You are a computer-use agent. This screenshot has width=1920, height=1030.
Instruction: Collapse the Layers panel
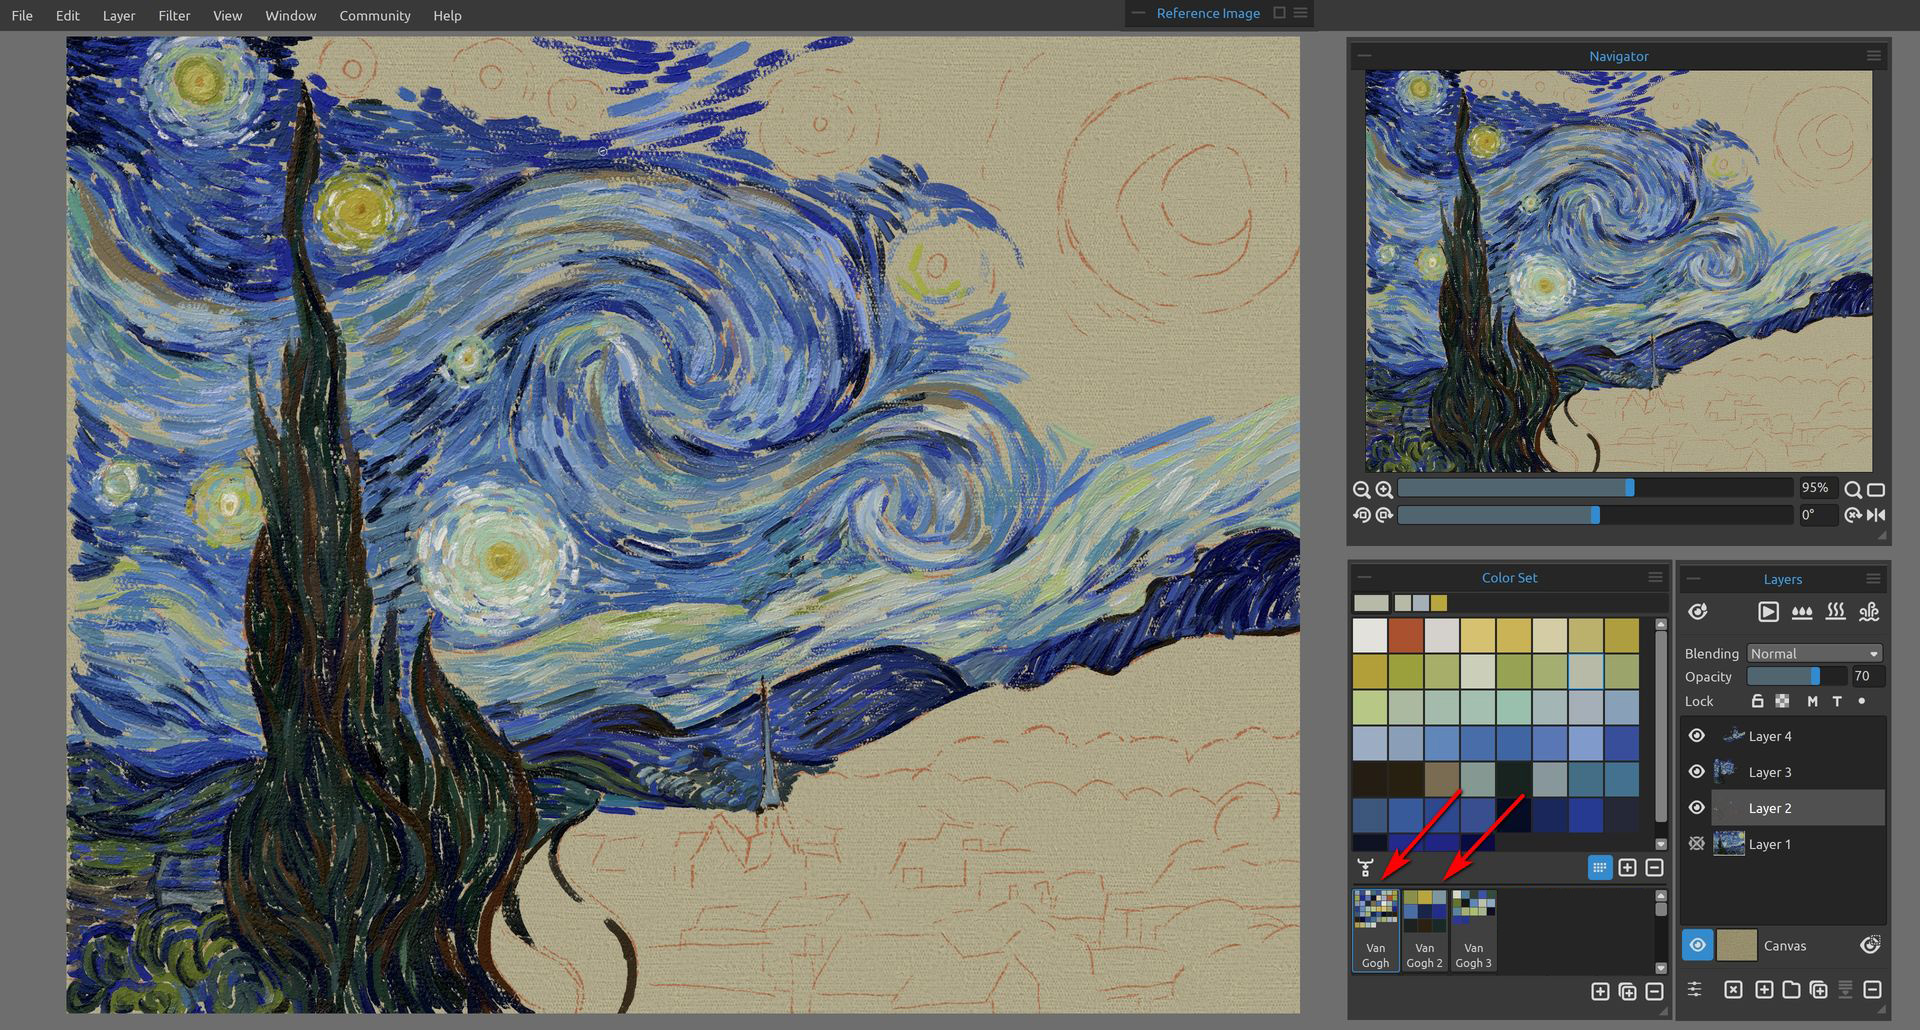click(1693, 578)
